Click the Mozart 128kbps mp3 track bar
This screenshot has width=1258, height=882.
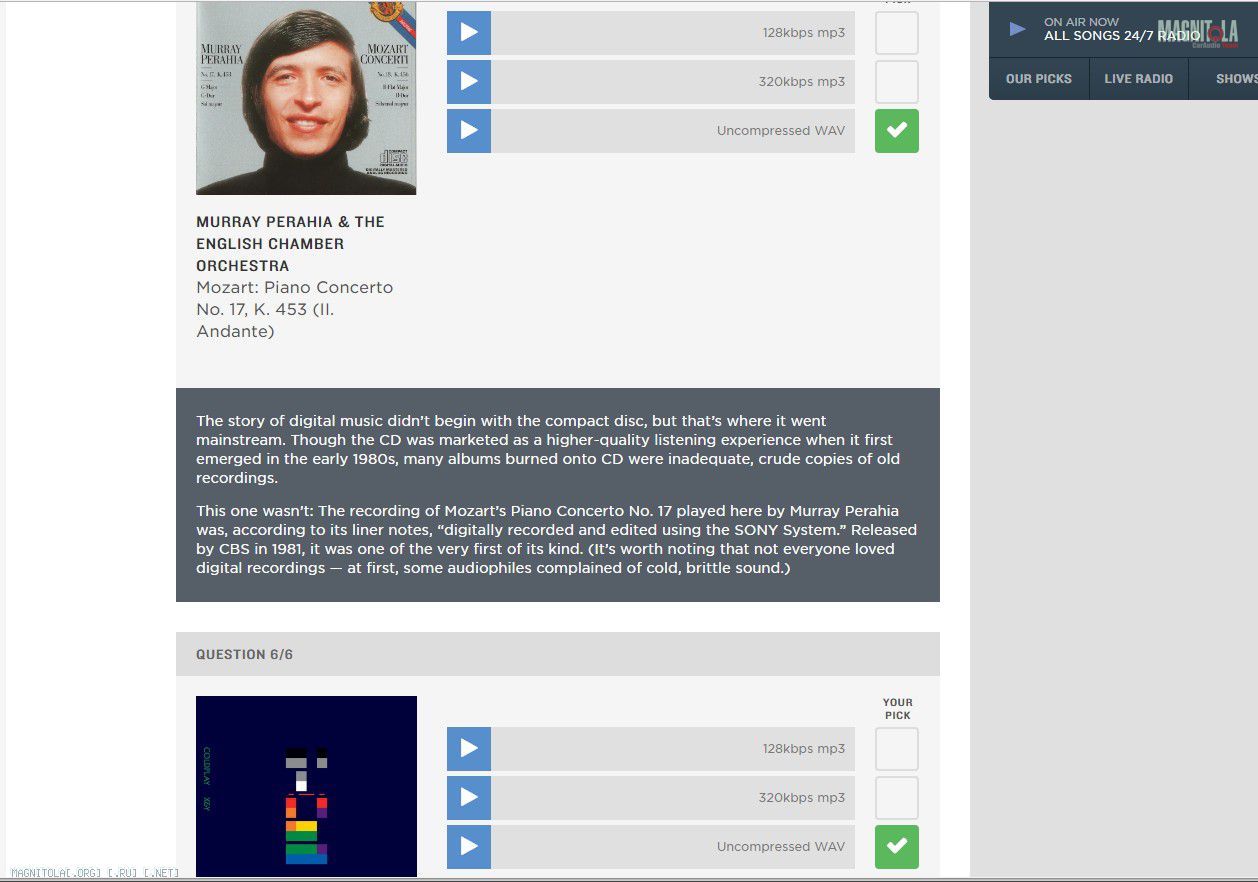(x=673, y=33)
